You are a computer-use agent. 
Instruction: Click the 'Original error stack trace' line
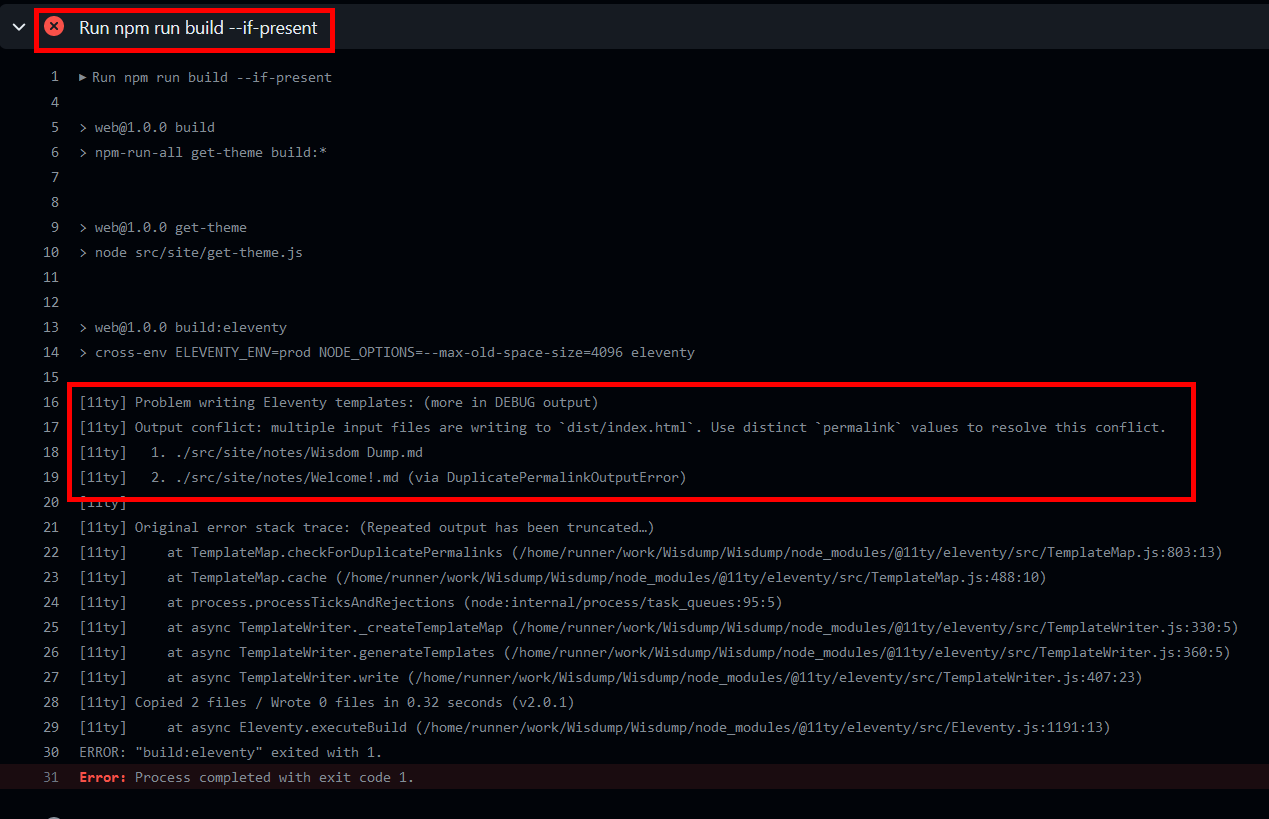click(394, 527)
